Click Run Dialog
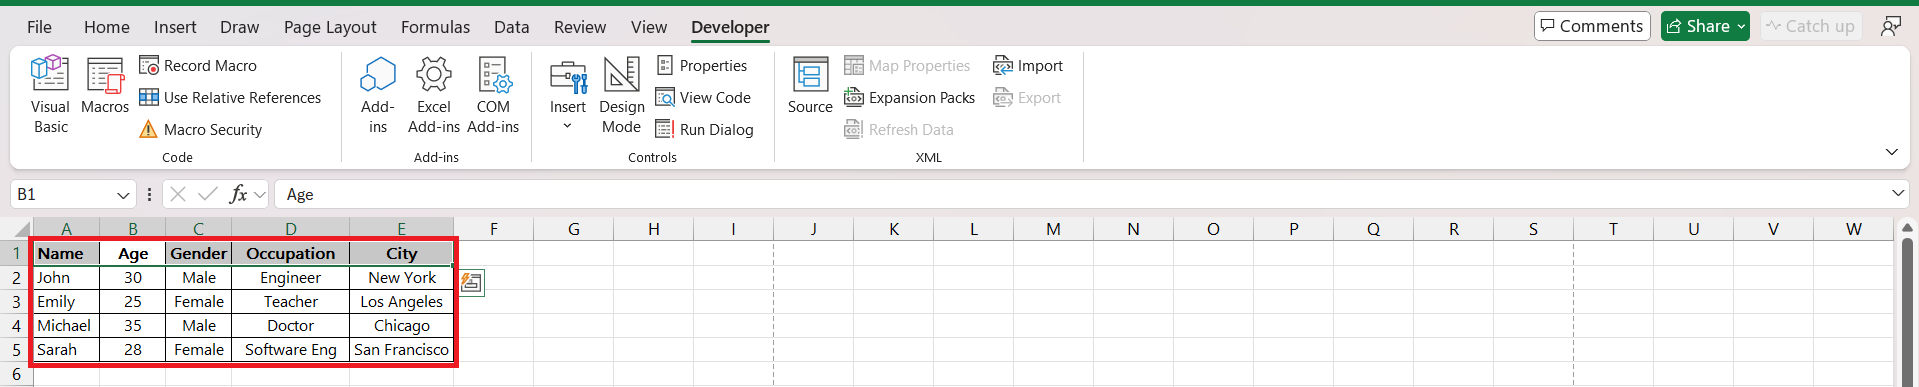The image size is (1919, 387). click(x=704, y=130)
